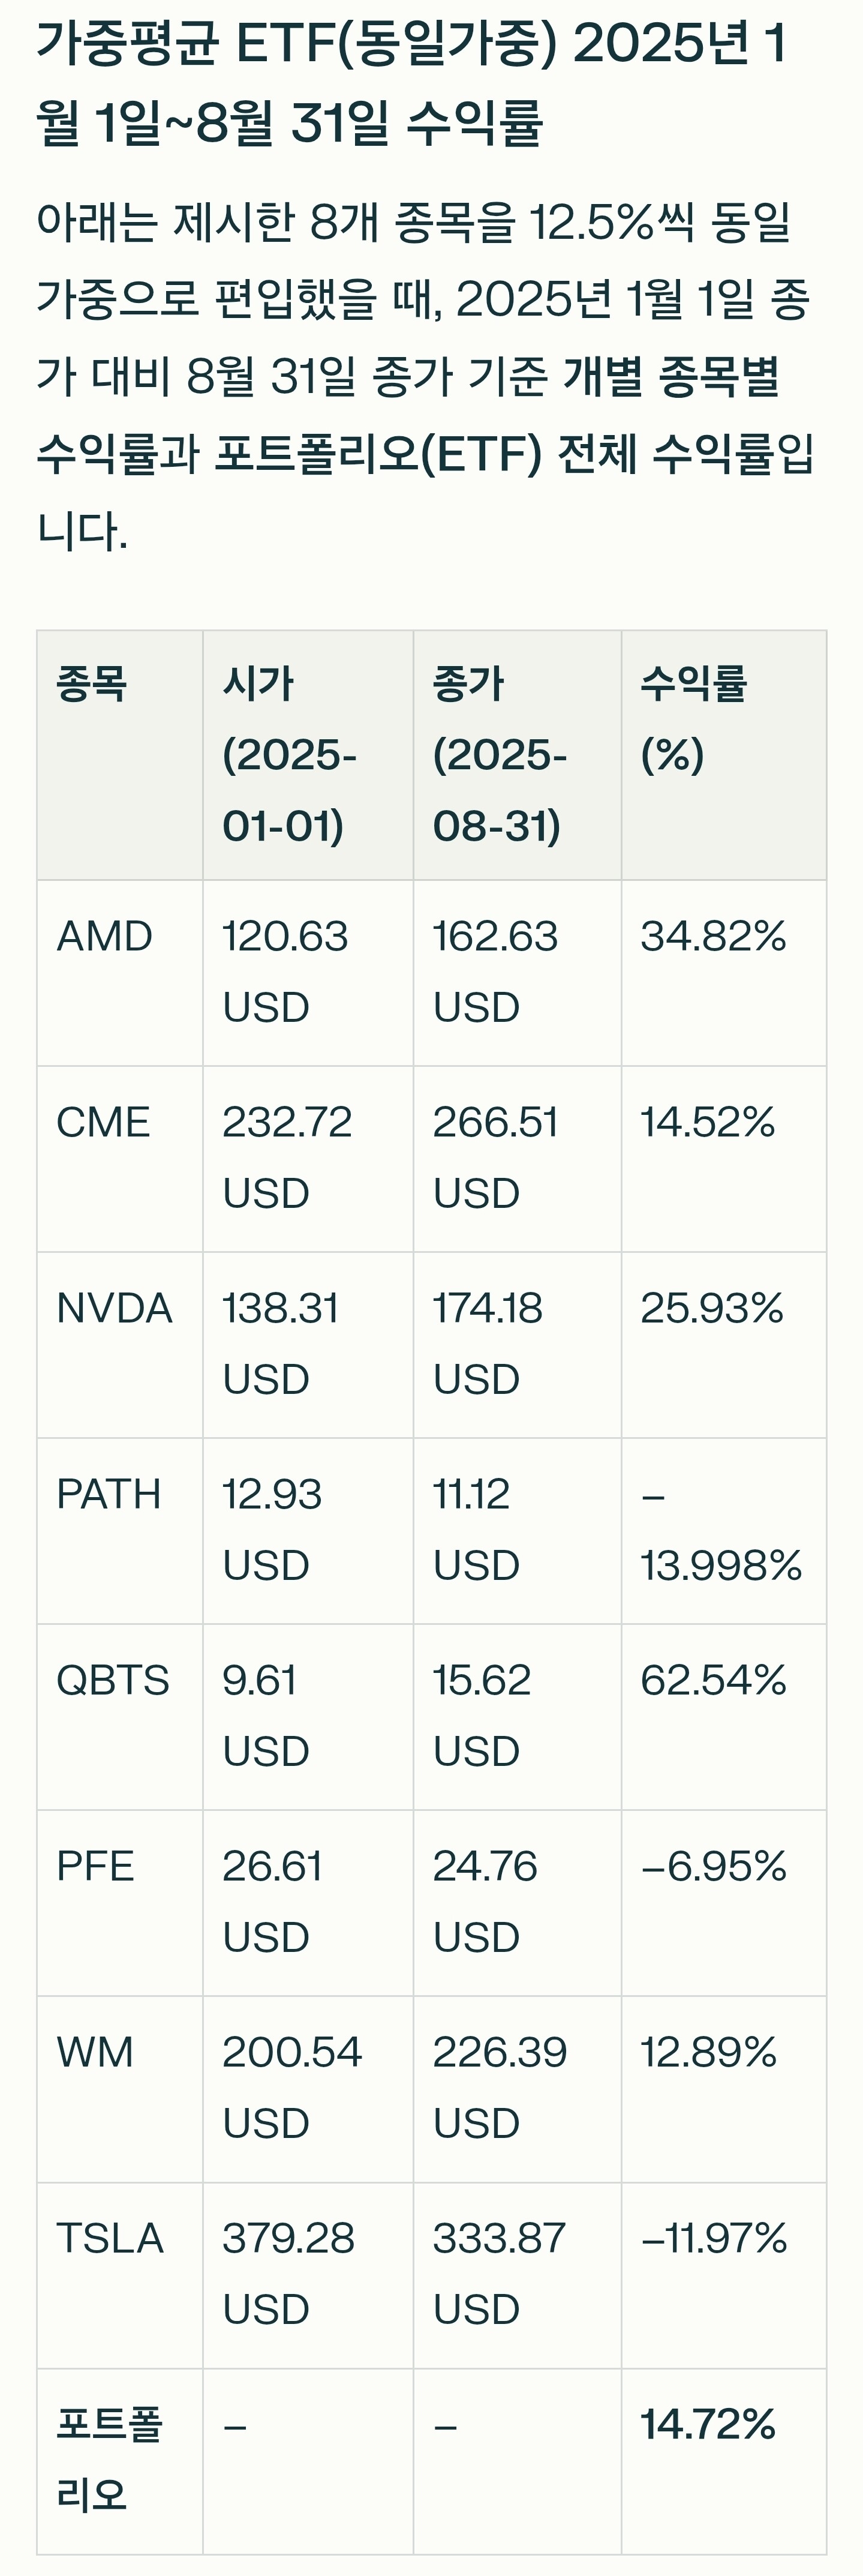Viewport: 863px width, 2576px height.
Task: Click CME's opening price 232.72 USD
Action: 287,1157
